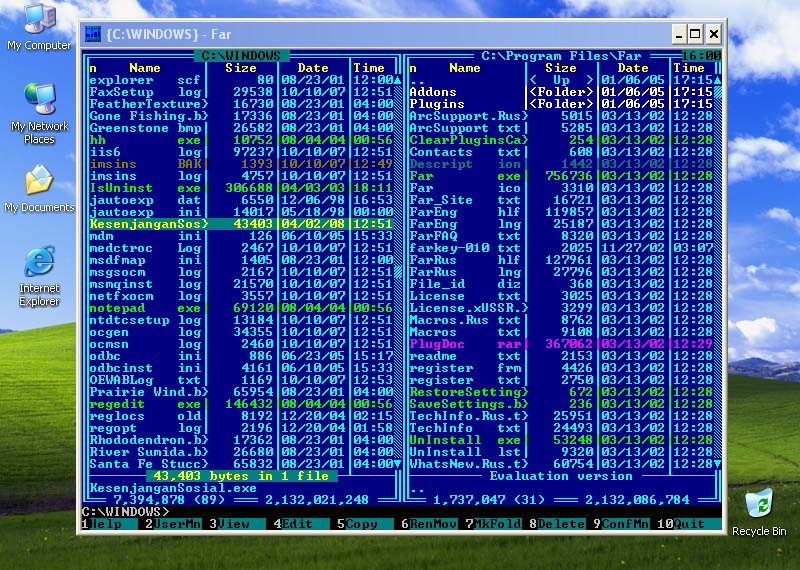Select Contacts txt file
Viewport: 800px width, 570px height.
(x=561, y=152)
